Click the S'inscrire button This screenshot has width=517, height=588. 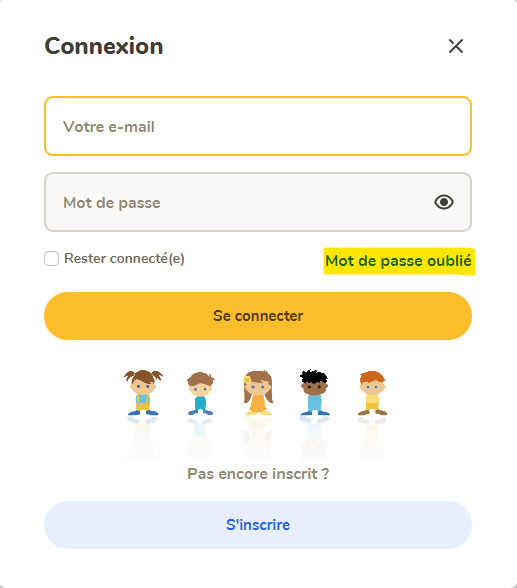tap(258, 525)
